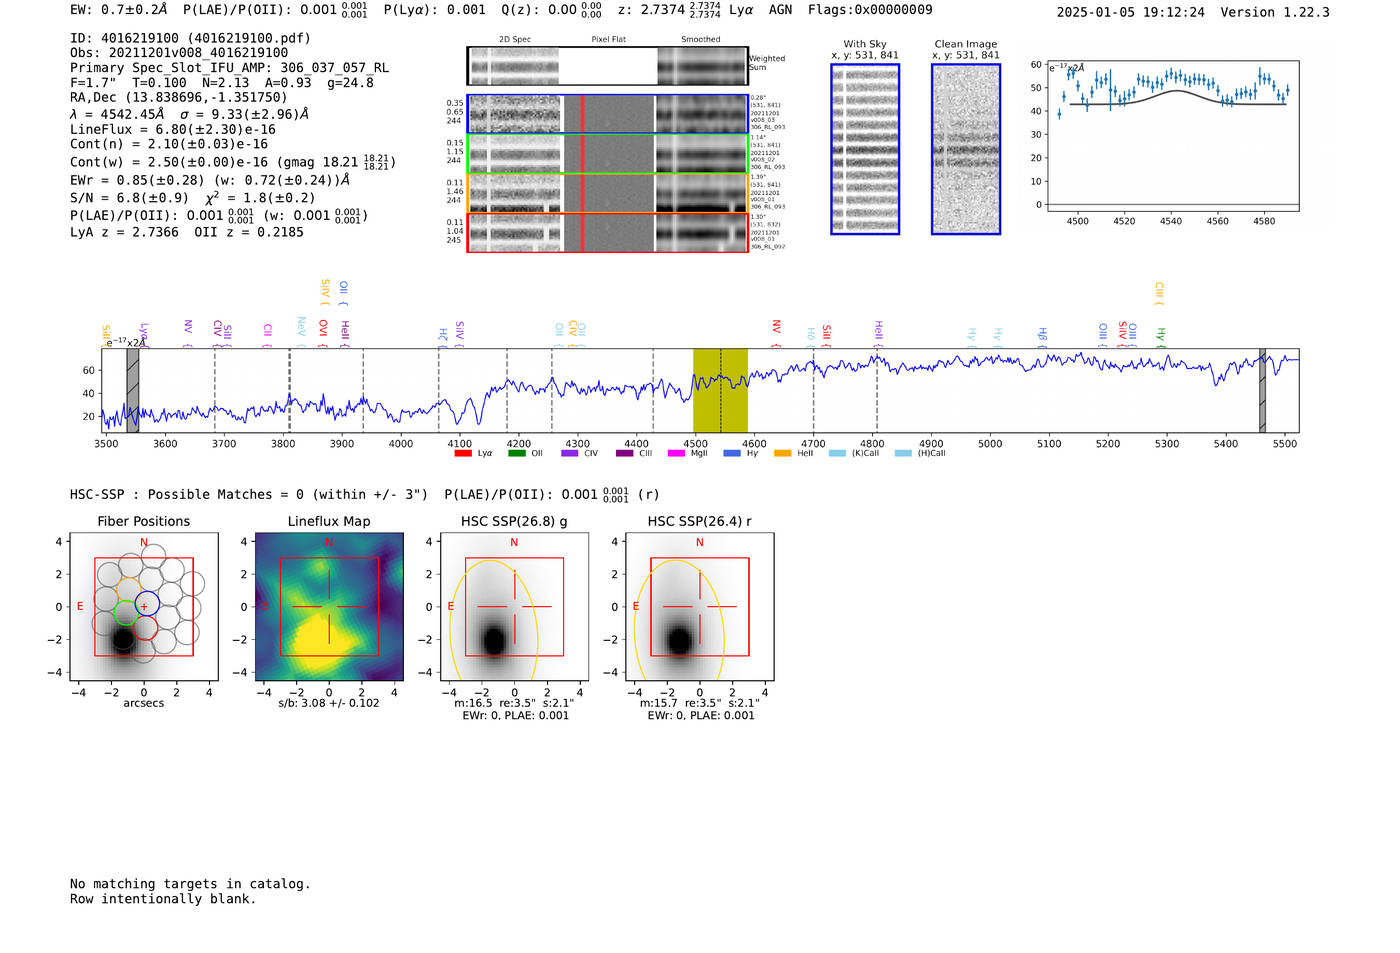
Task: Select the blue-bordered fiber spectrum row
Action: [607, 114]
